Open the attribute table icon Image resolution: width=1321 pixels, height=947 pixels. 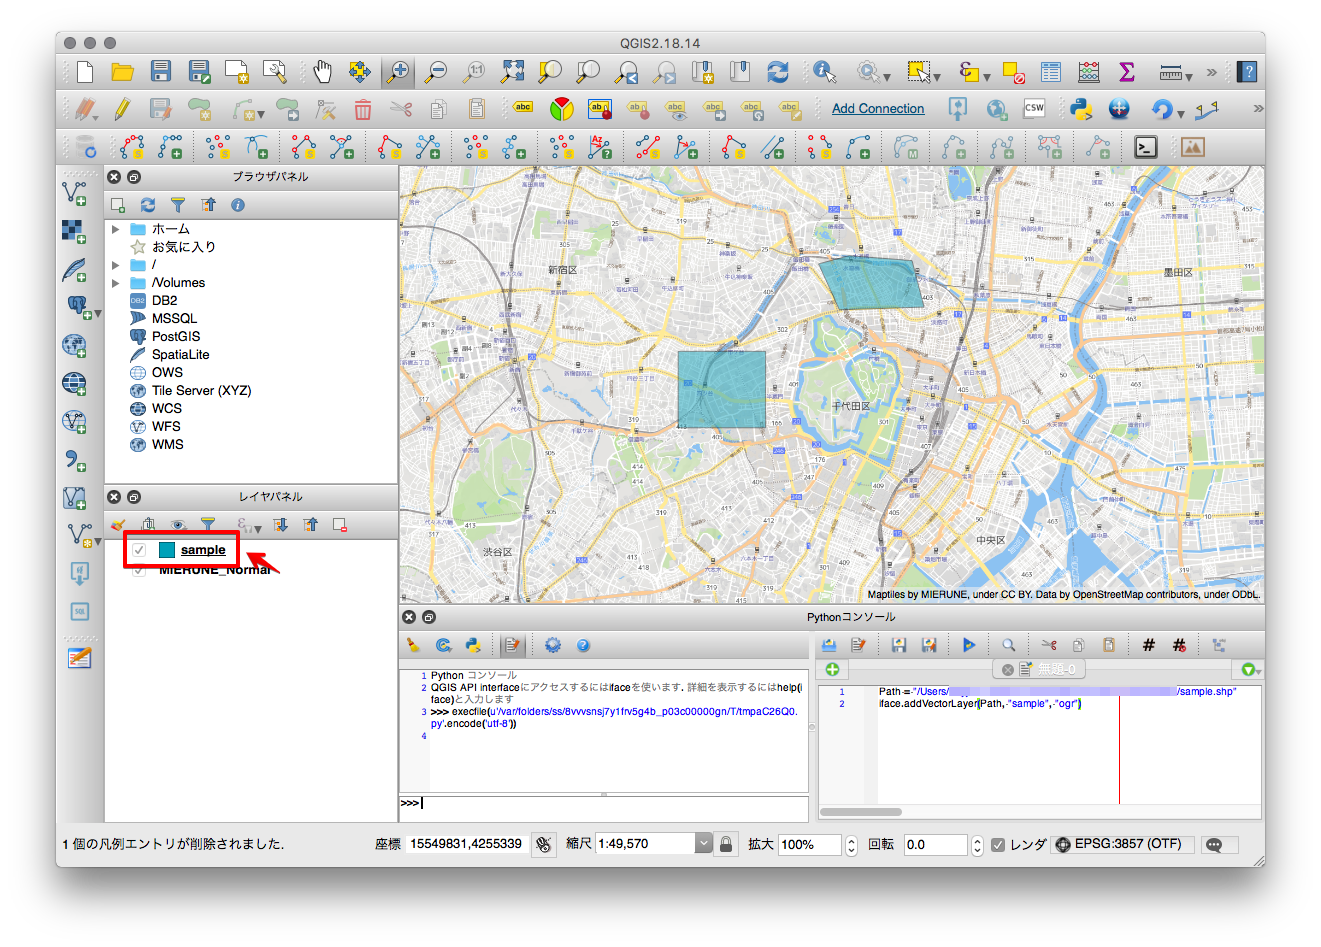click(x=1051, y=71)
